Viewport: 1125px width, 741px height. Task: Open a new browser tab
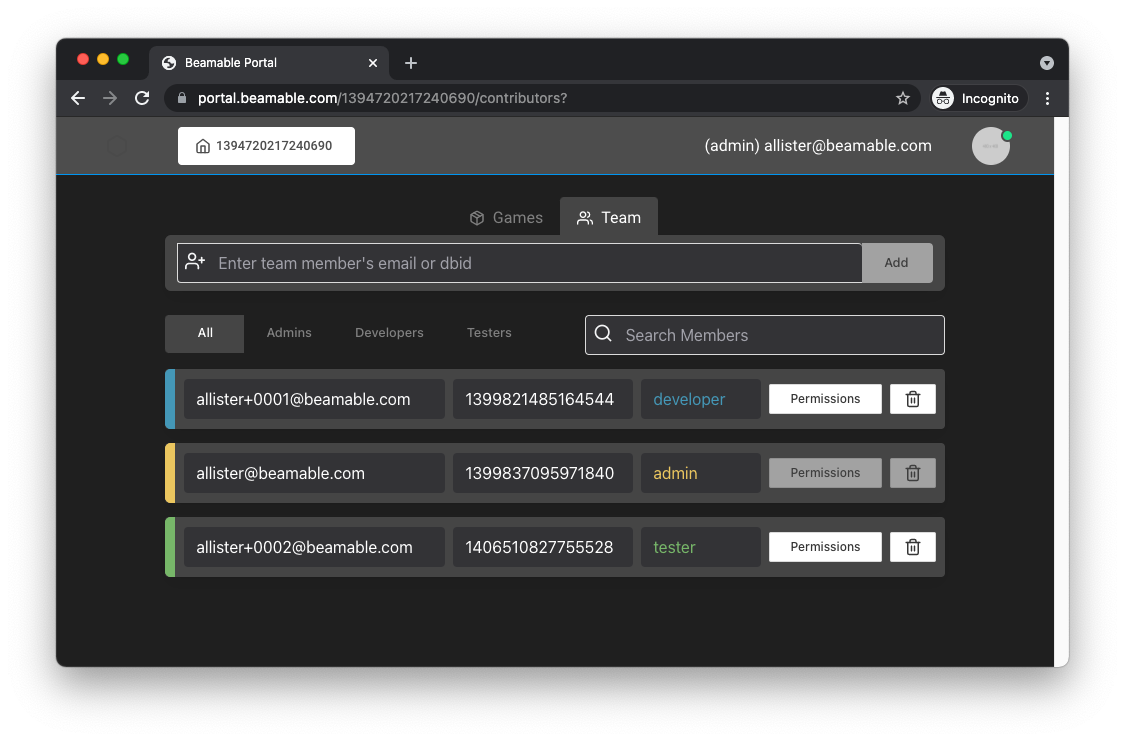click(x=410, y=63)
